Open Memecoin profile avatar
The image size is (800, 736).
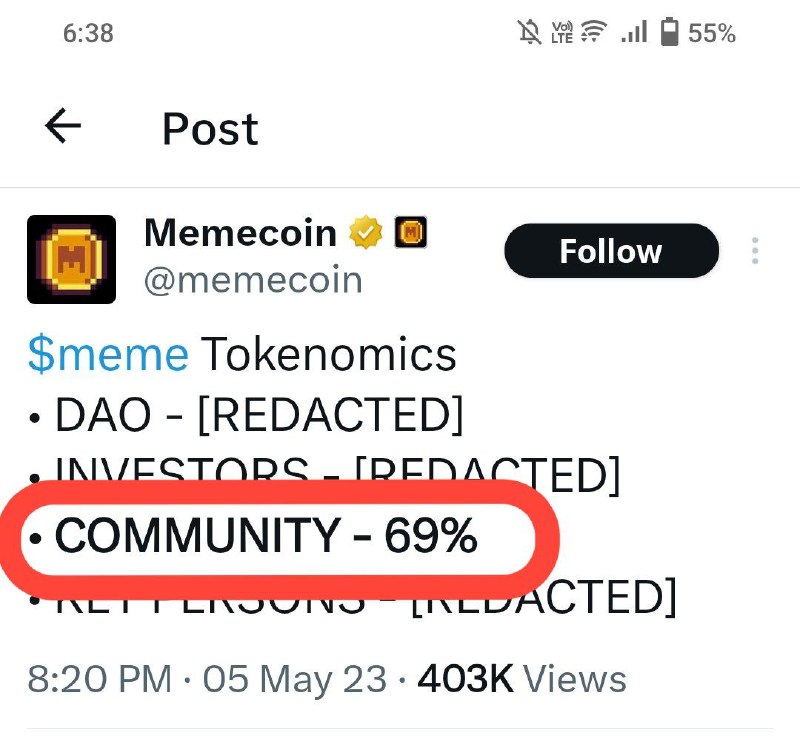[71, 258]
